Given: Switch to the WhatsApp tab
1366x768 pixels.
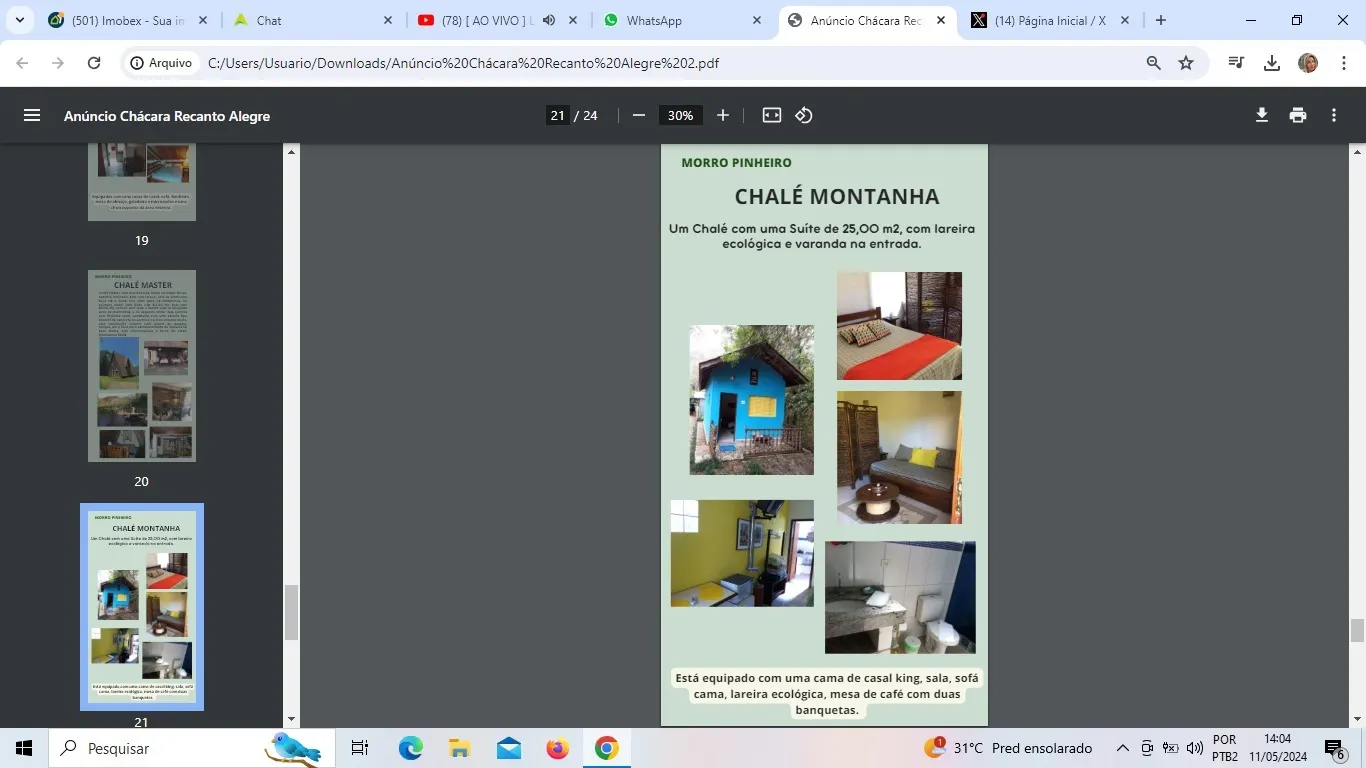Looking at the screenshot, I should 679,20.
